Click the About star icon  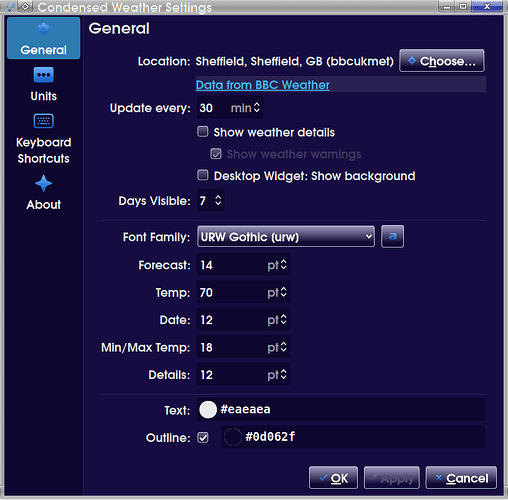(43, 183)
